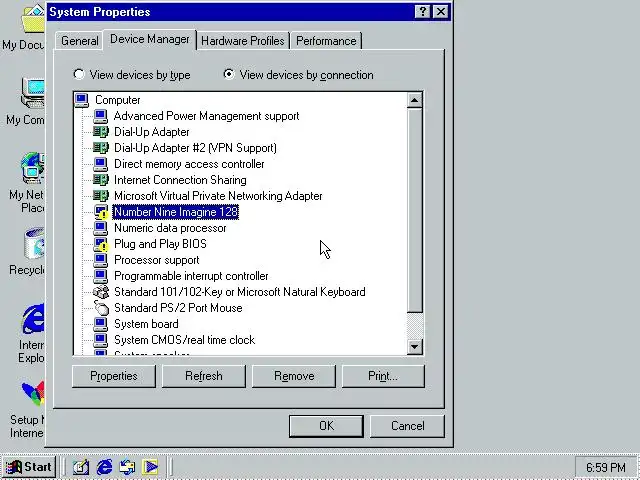Click the Print... button
The height and width of the screenshot is (480, 640).
click(383, 376)
